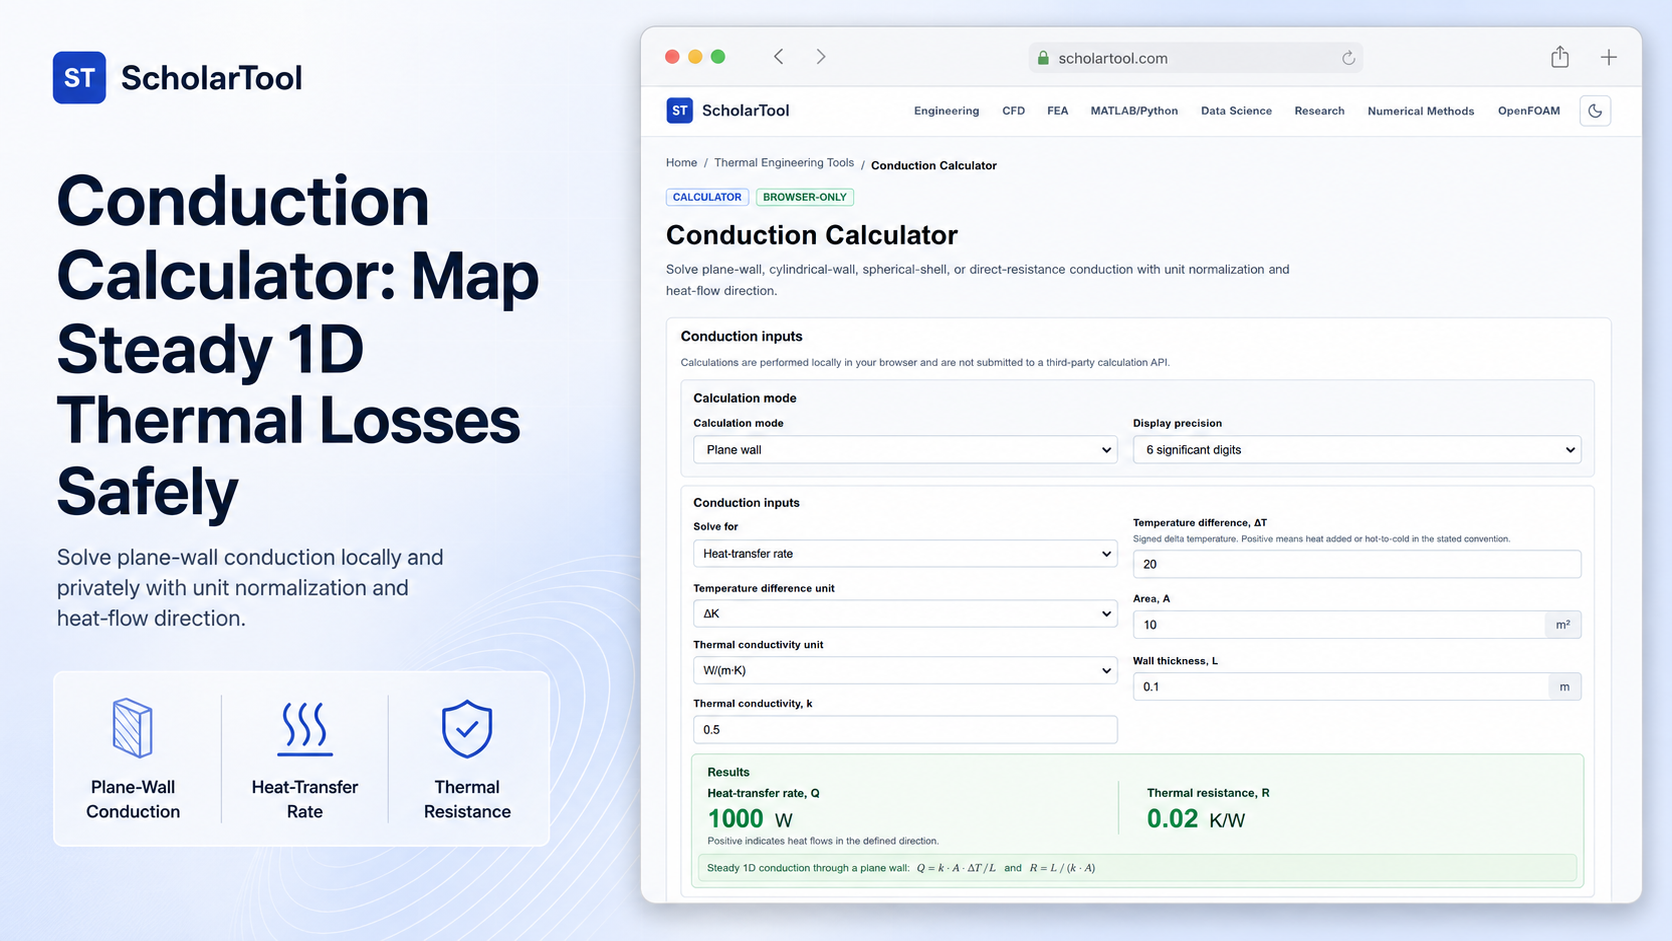Toggle dark mode with the moon icon
This screenshot has width=1672, height=941.
click(x=1595, y=111)
